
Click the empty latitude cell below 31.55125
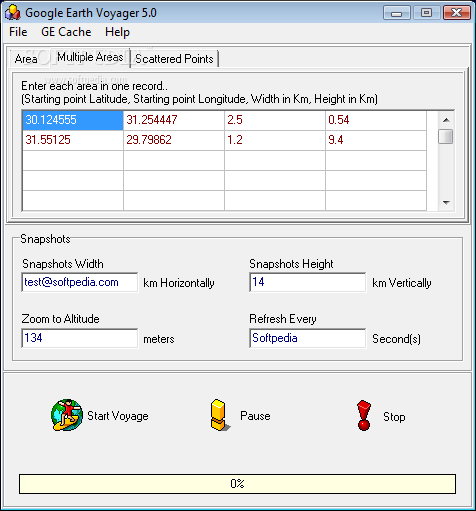pyautogui.click(x=73, y=160)
